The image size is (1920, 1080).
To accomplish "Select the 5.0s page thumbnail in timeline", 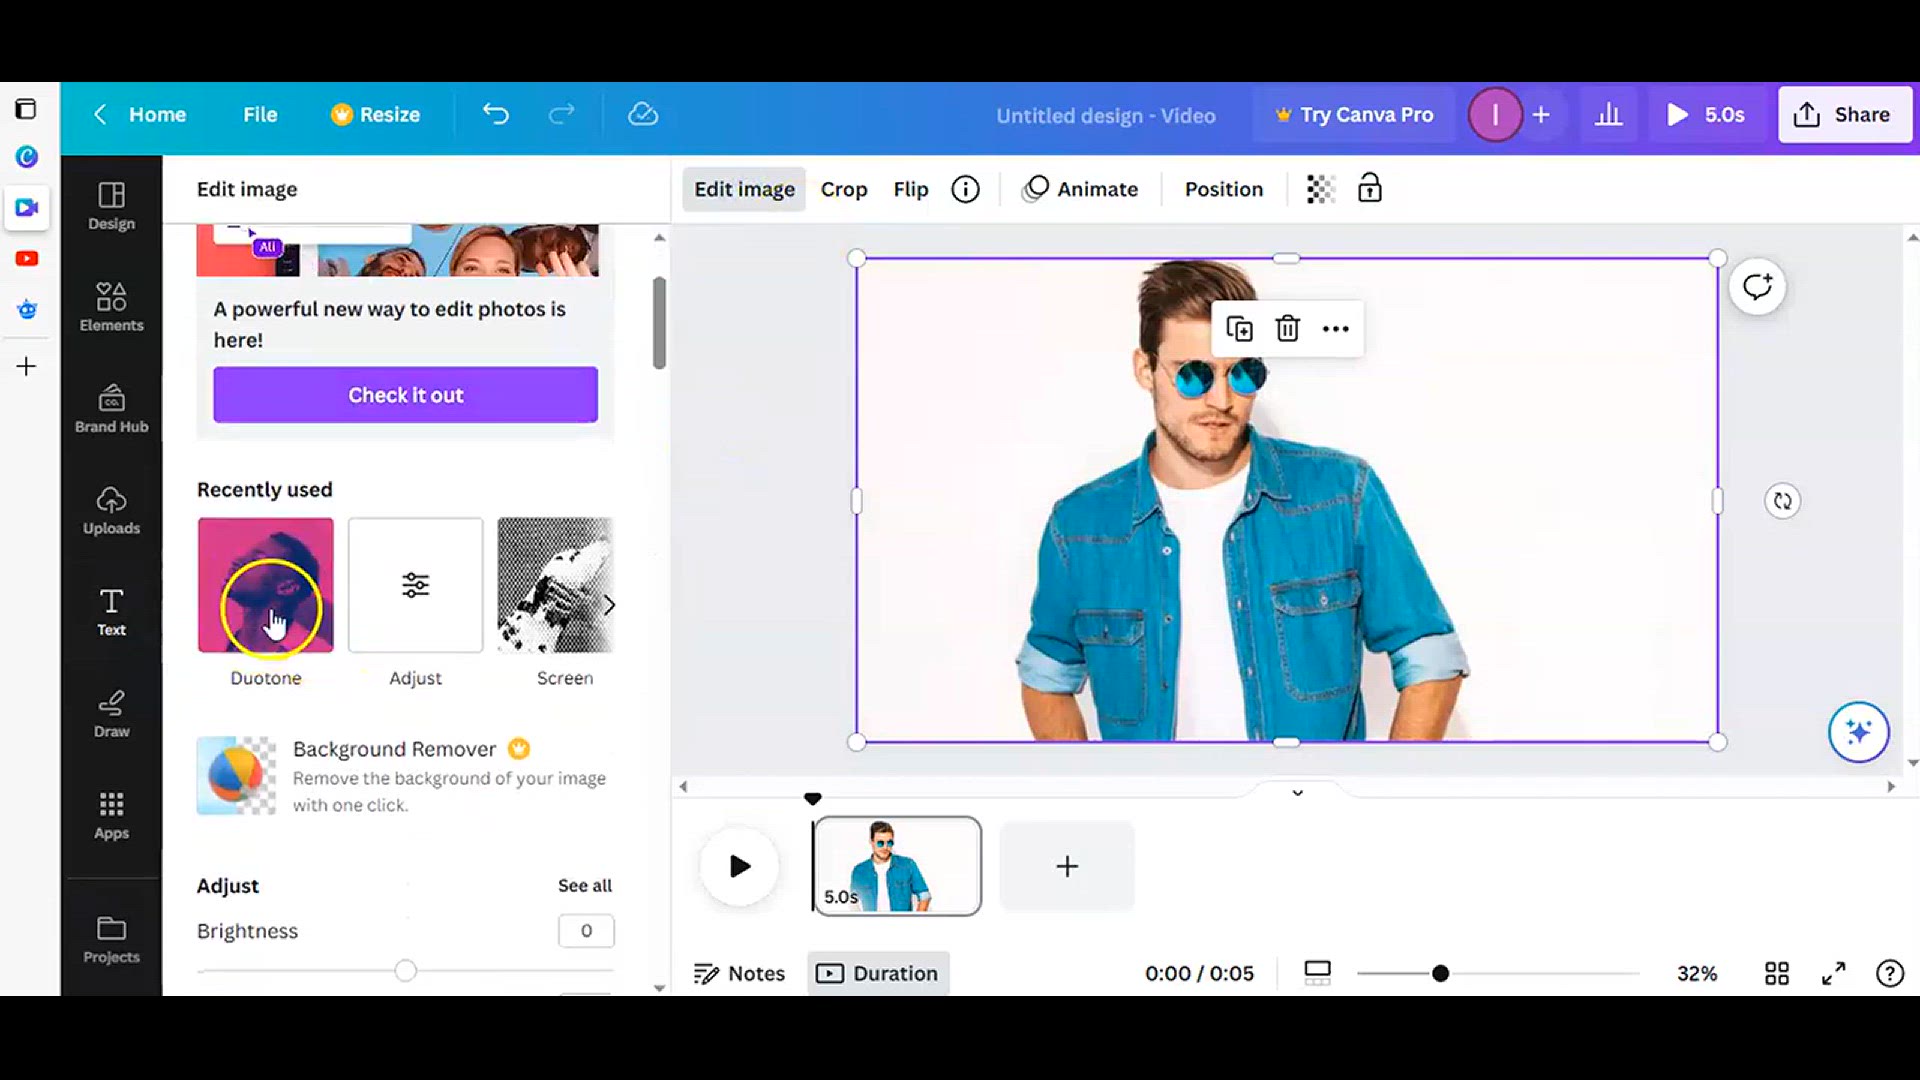I will click(897, 866).
